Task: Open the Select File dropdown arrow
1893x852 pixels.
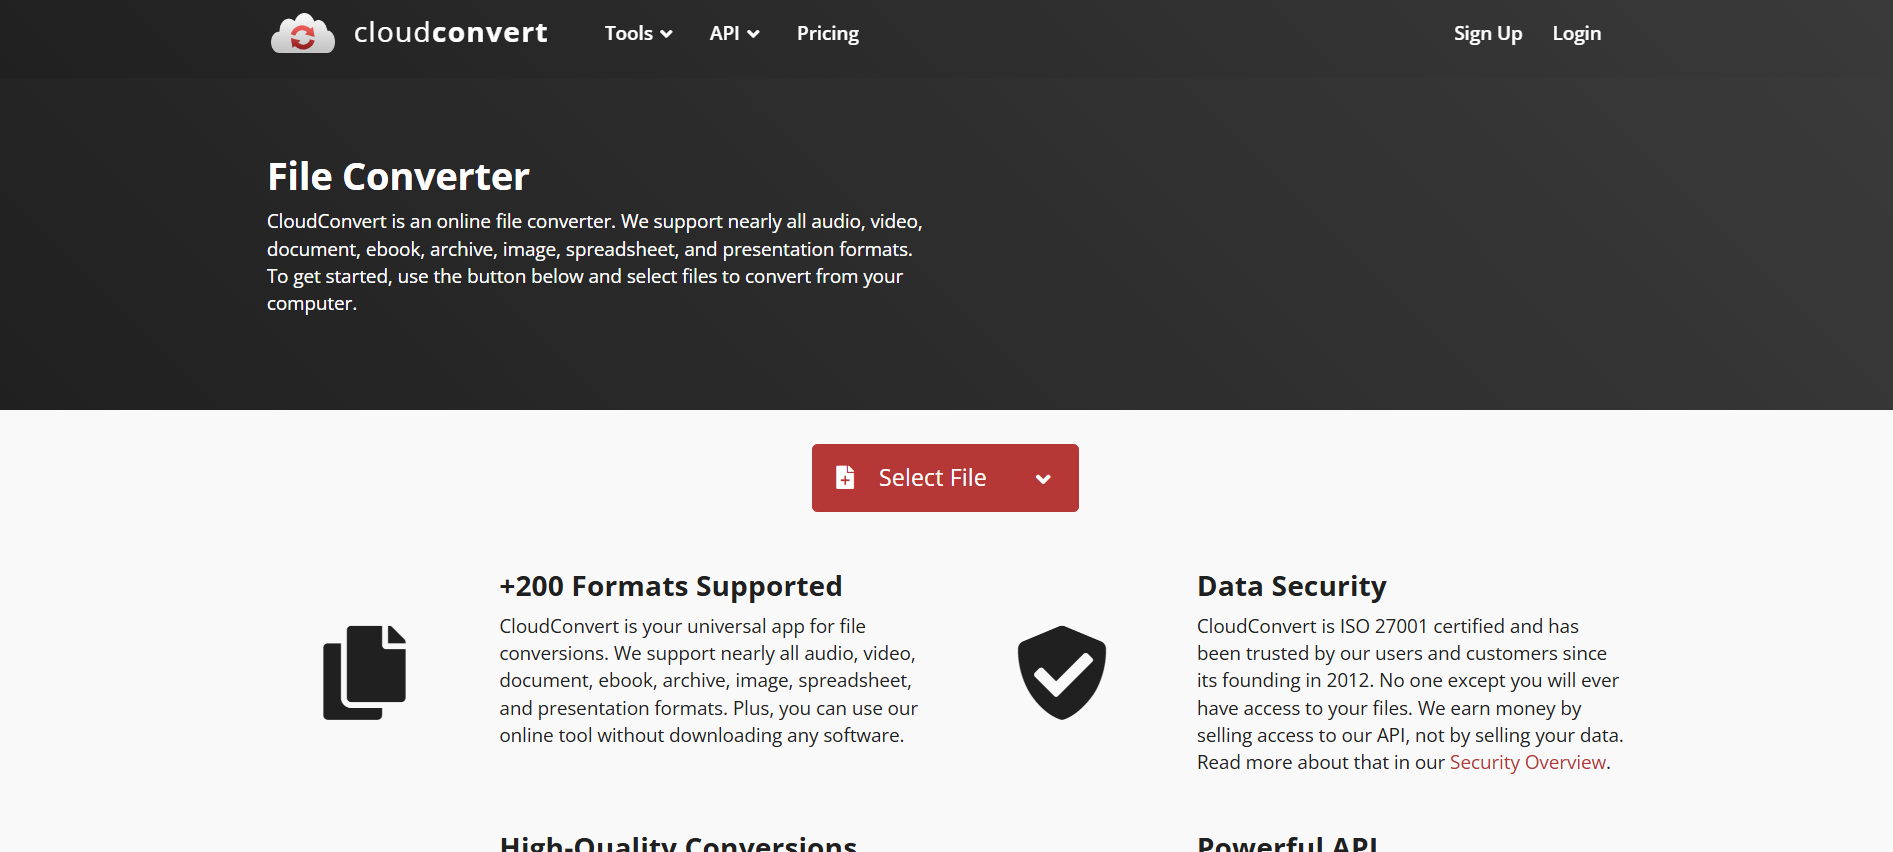Action: point(1043,479)
